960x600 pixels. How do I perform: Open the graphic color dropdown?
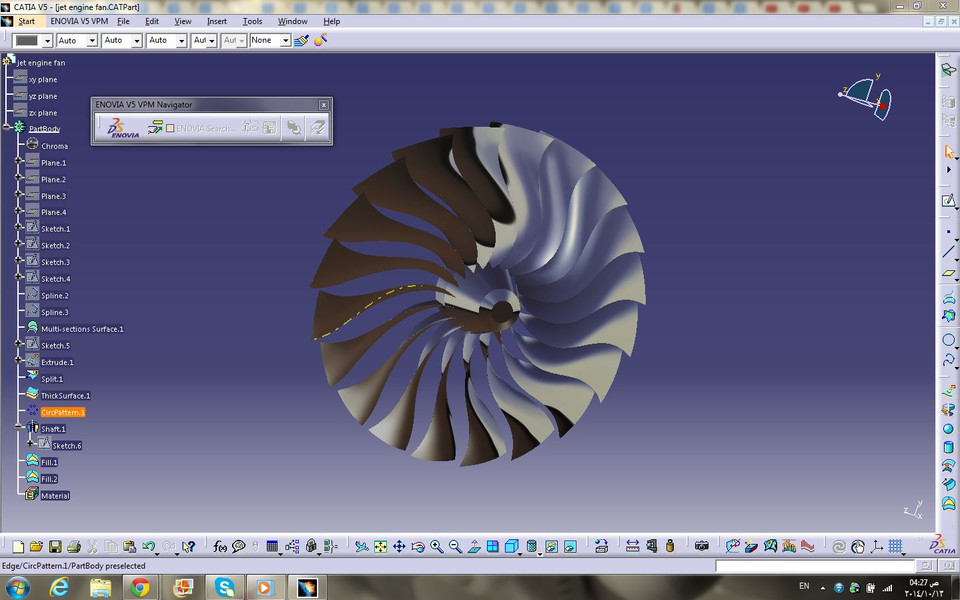(47, 40)
